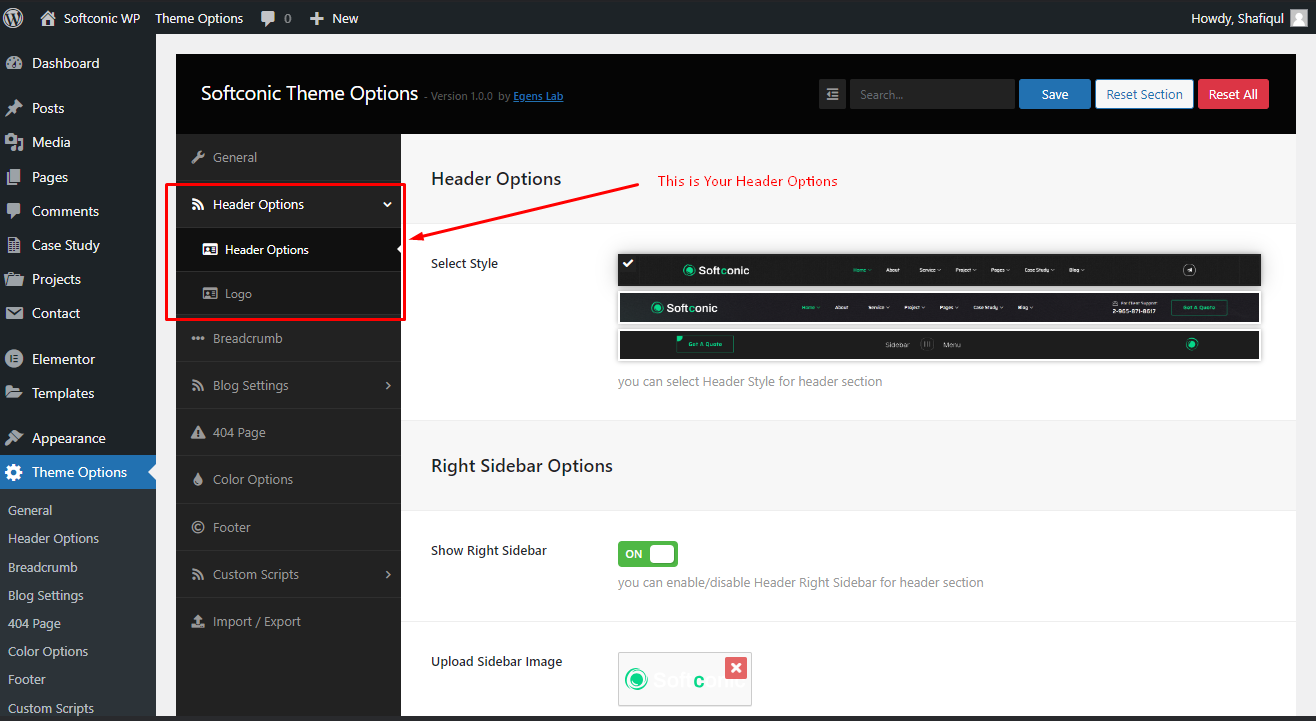Viewport: 1316px width, 721px height.
Task: Open Footer section in options panel
Action: 288,527
